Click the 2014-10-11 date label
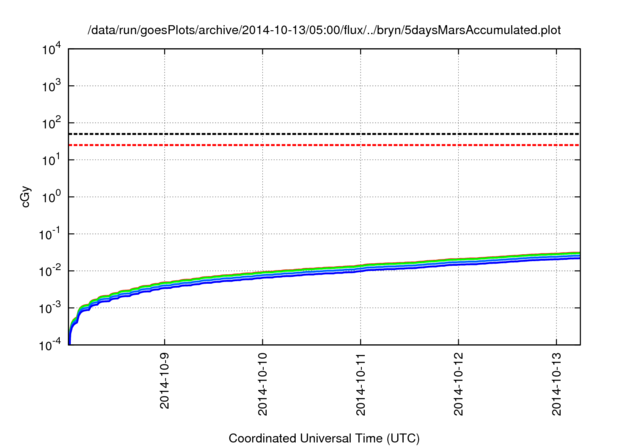Screen dimensions: 640x448 (360, 384)
